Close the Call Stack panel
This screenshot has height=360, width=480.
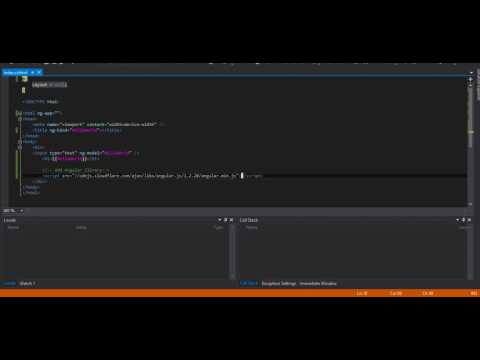469,220
